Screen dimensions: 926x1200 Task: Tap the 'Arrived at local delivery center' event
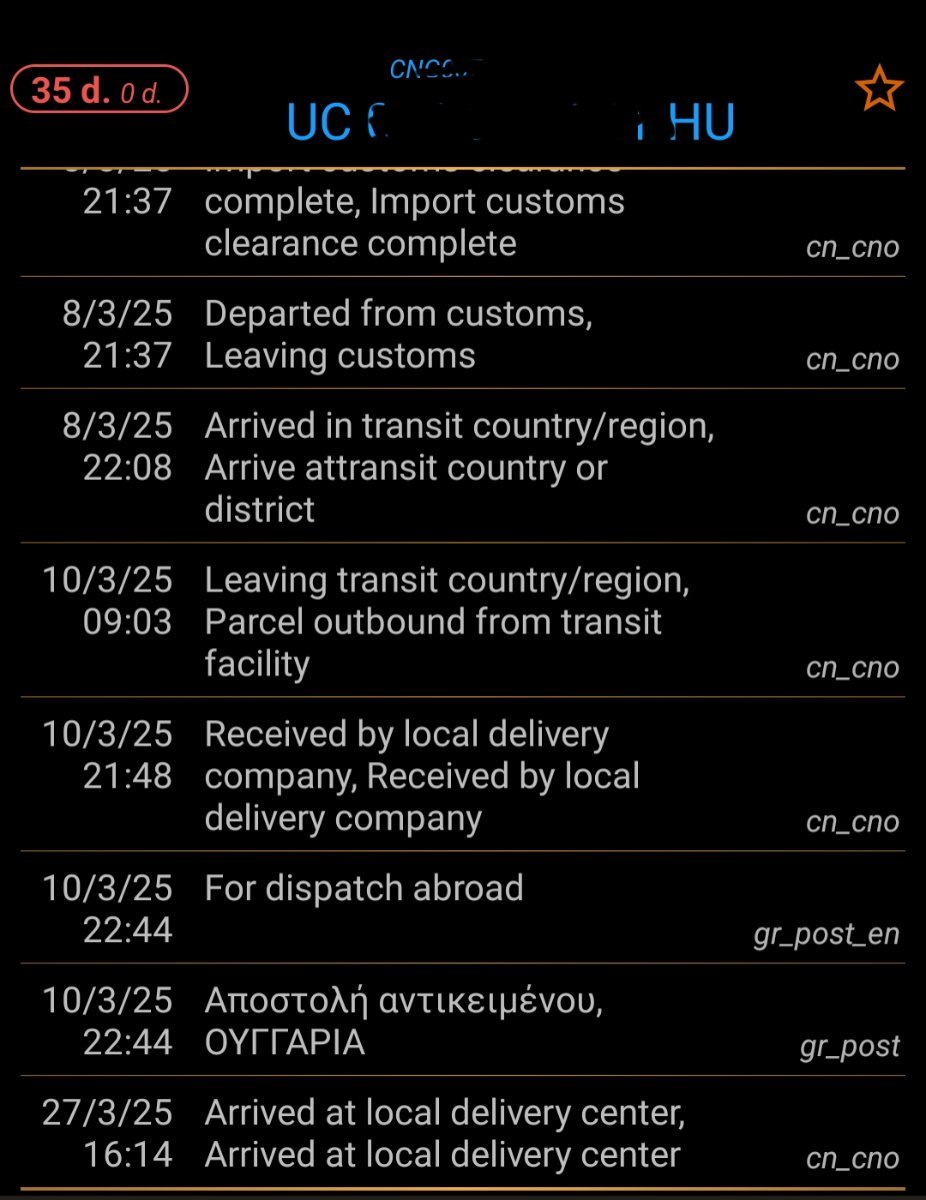(x=462, y=1132)
